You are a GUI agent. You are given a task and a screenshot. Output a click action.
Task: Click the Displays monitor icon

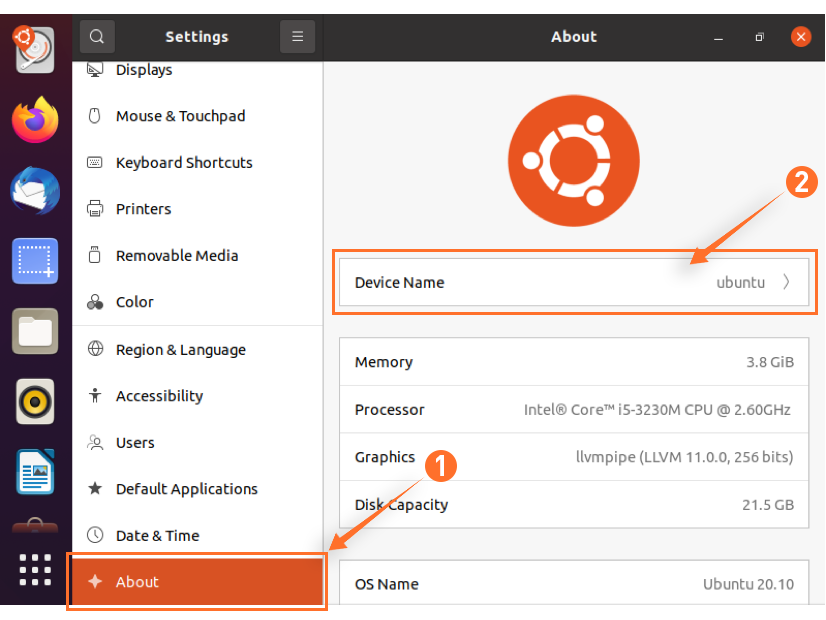pyautogui.click(x=95, y=70)
